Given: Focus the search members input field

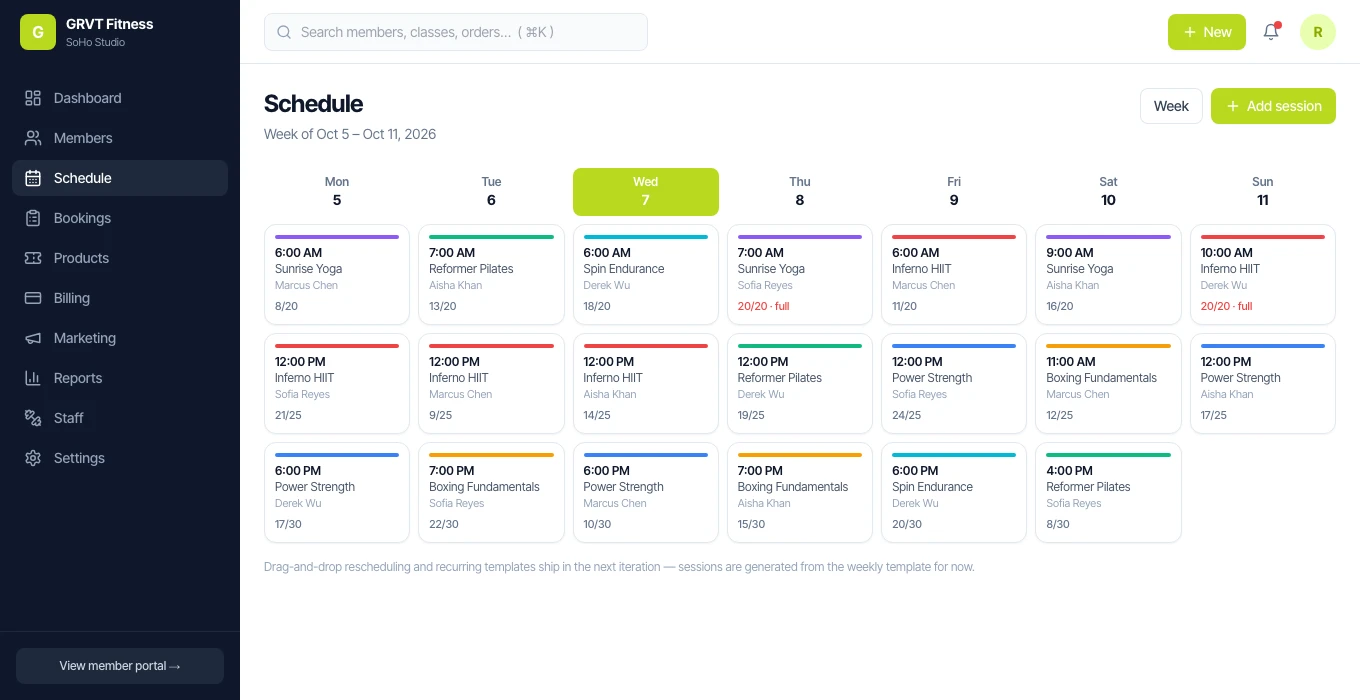Looking at the screenshot, I should 456,32.
